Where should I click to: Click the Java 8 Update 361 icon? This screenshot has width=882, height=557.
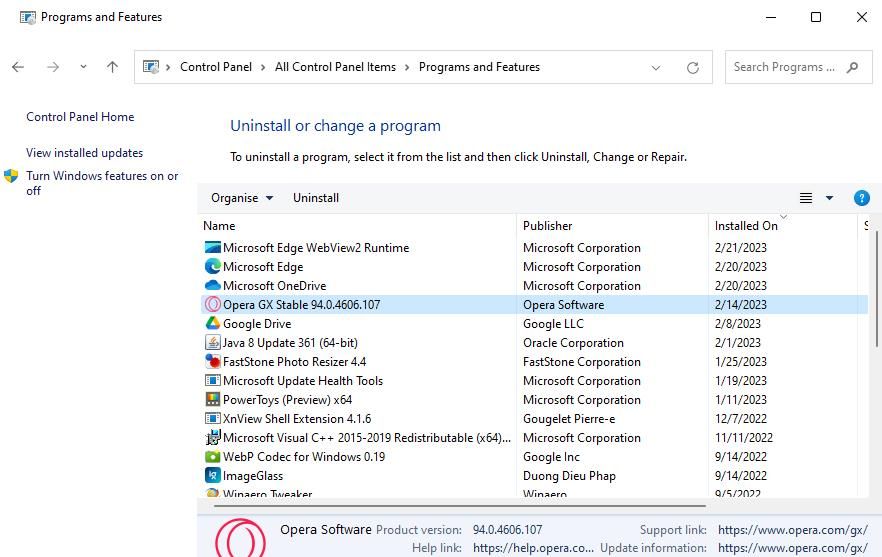(213, 343)
